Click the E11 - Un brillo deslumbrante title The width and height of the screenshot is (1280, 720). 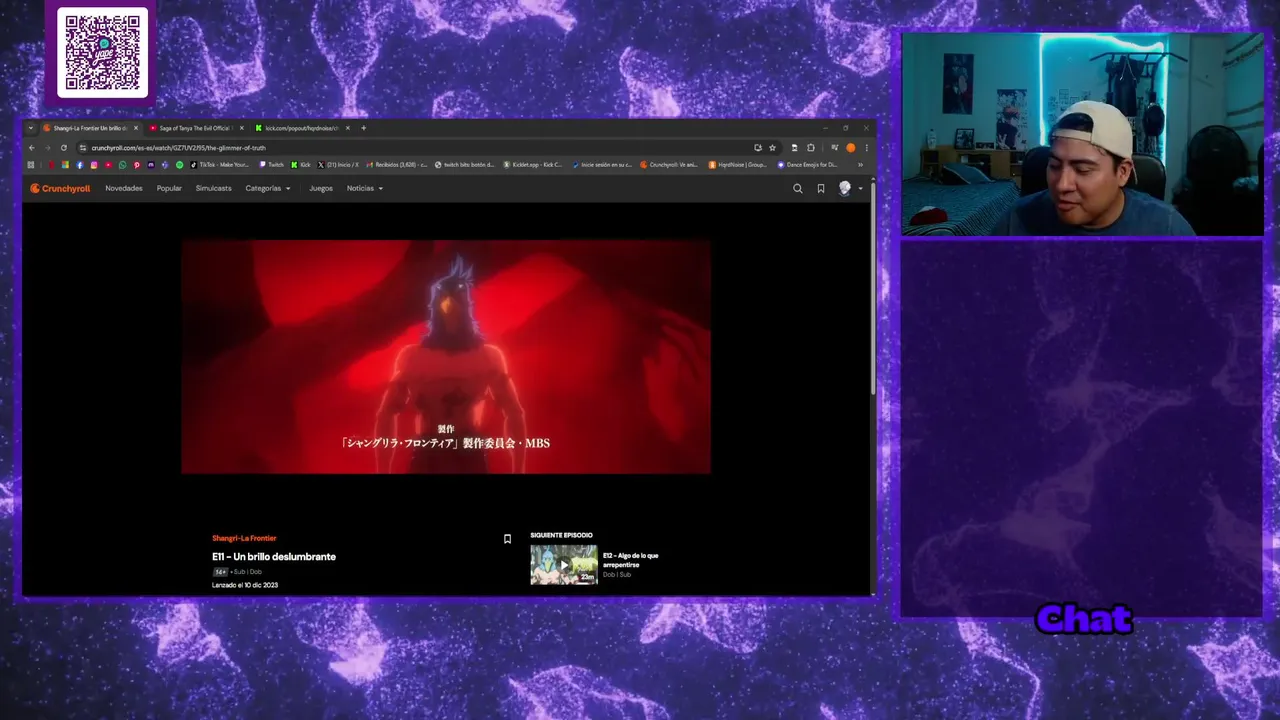point(274,557)
